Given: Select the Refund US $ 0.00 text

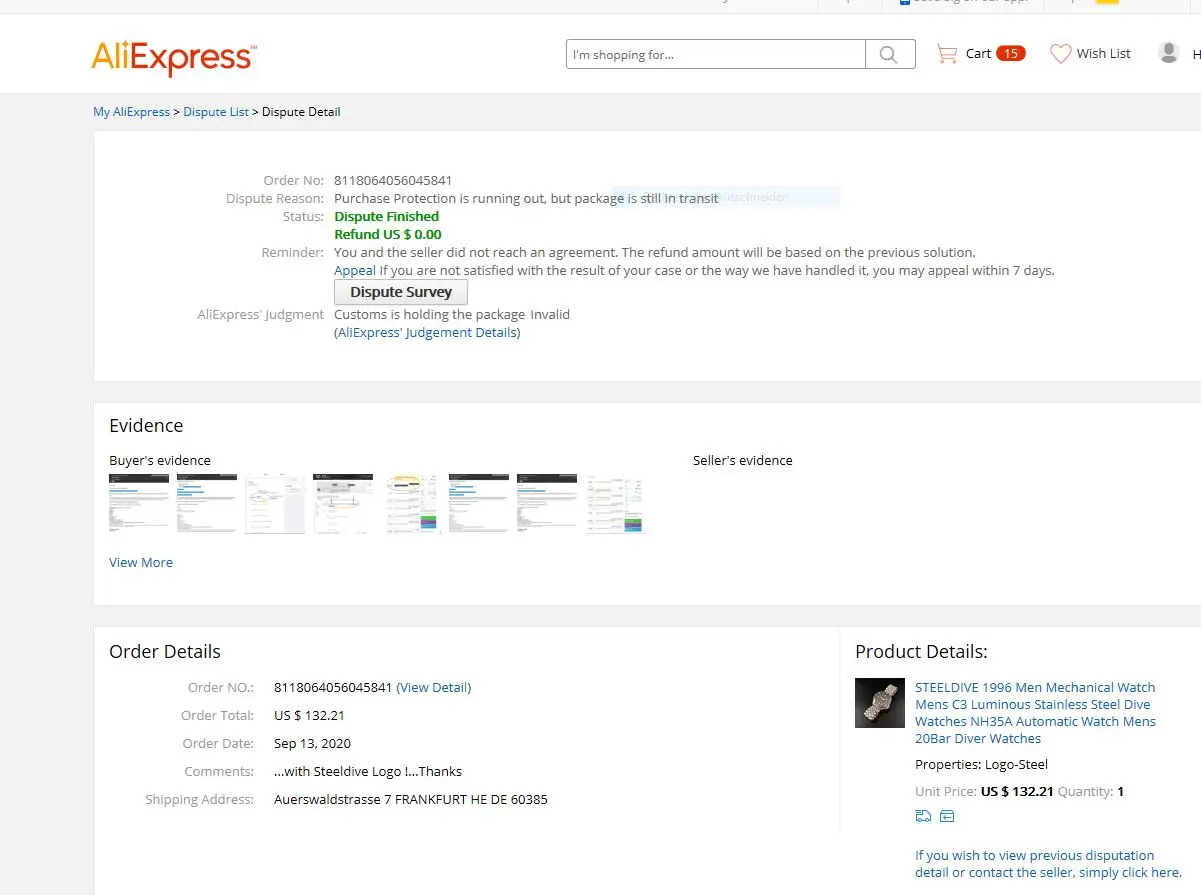Looking at the screenshot, I should point(388,234).
